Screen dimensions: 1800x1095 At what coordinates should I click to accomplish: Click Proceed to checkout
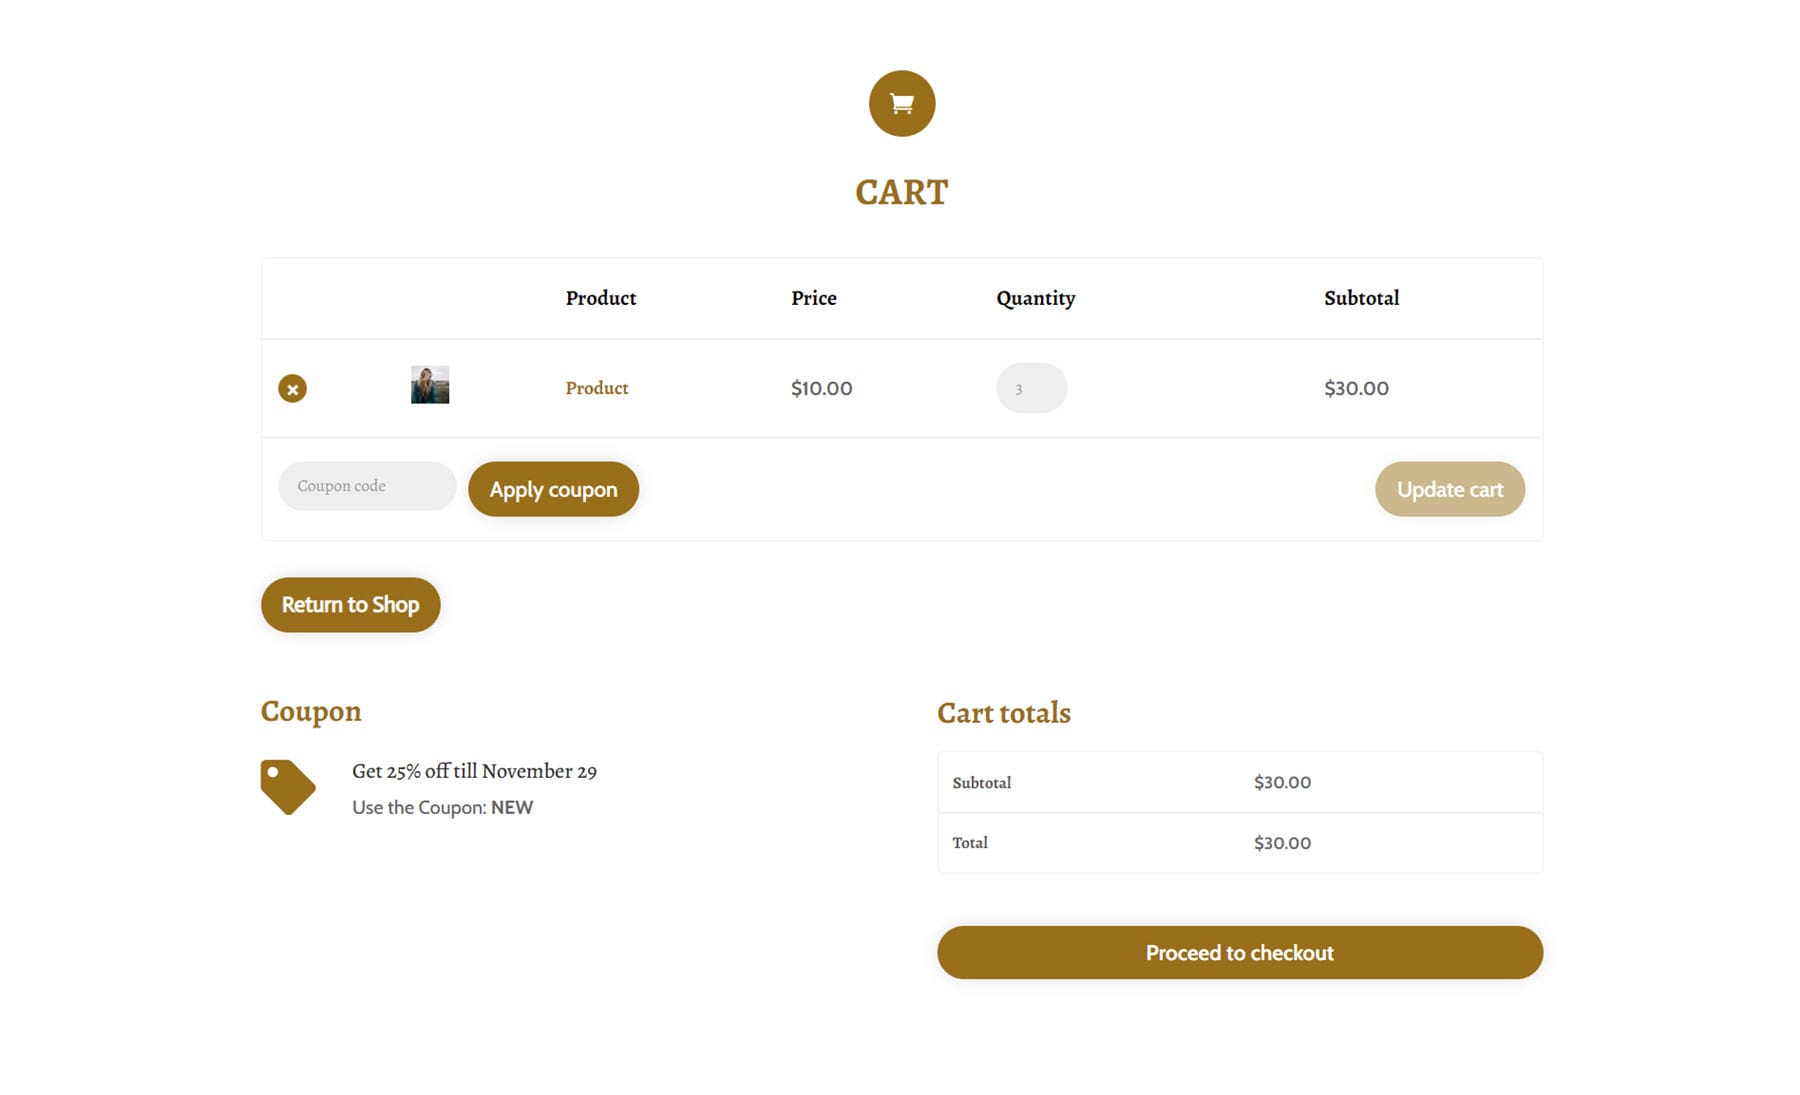point(1239,952)
